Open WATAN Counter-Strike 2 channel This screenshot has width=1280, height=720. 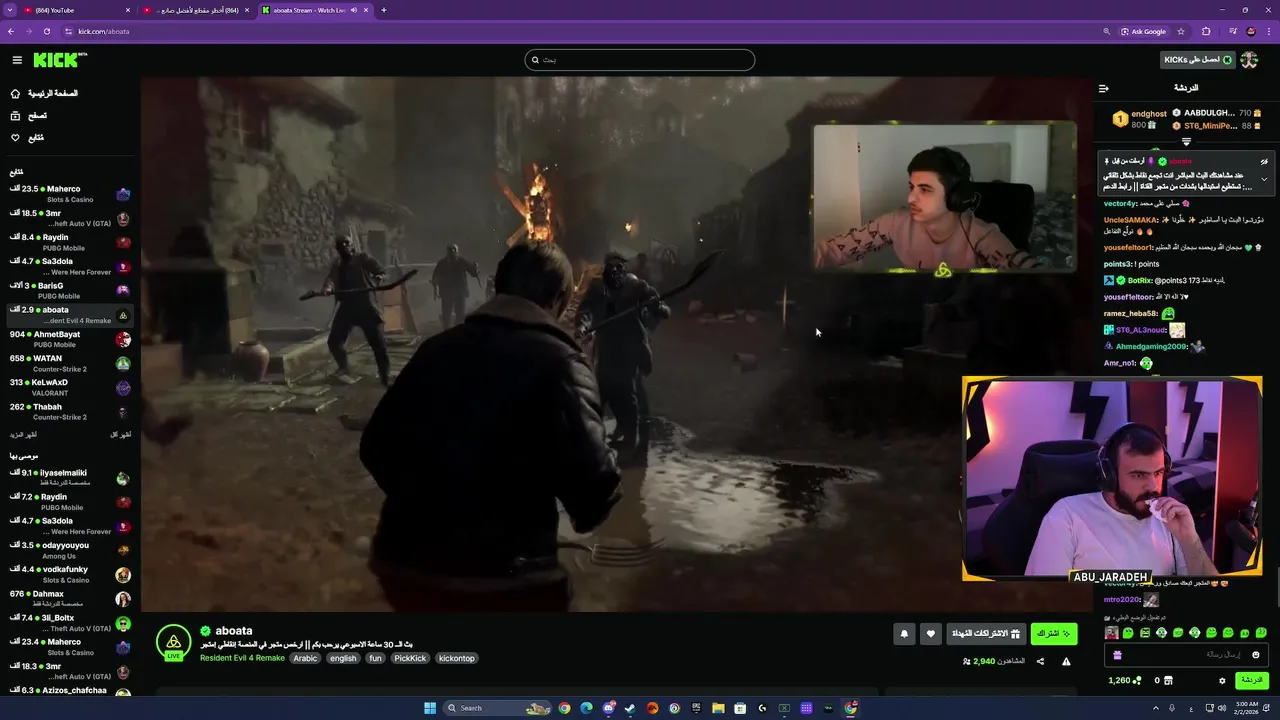coord(70,363)
